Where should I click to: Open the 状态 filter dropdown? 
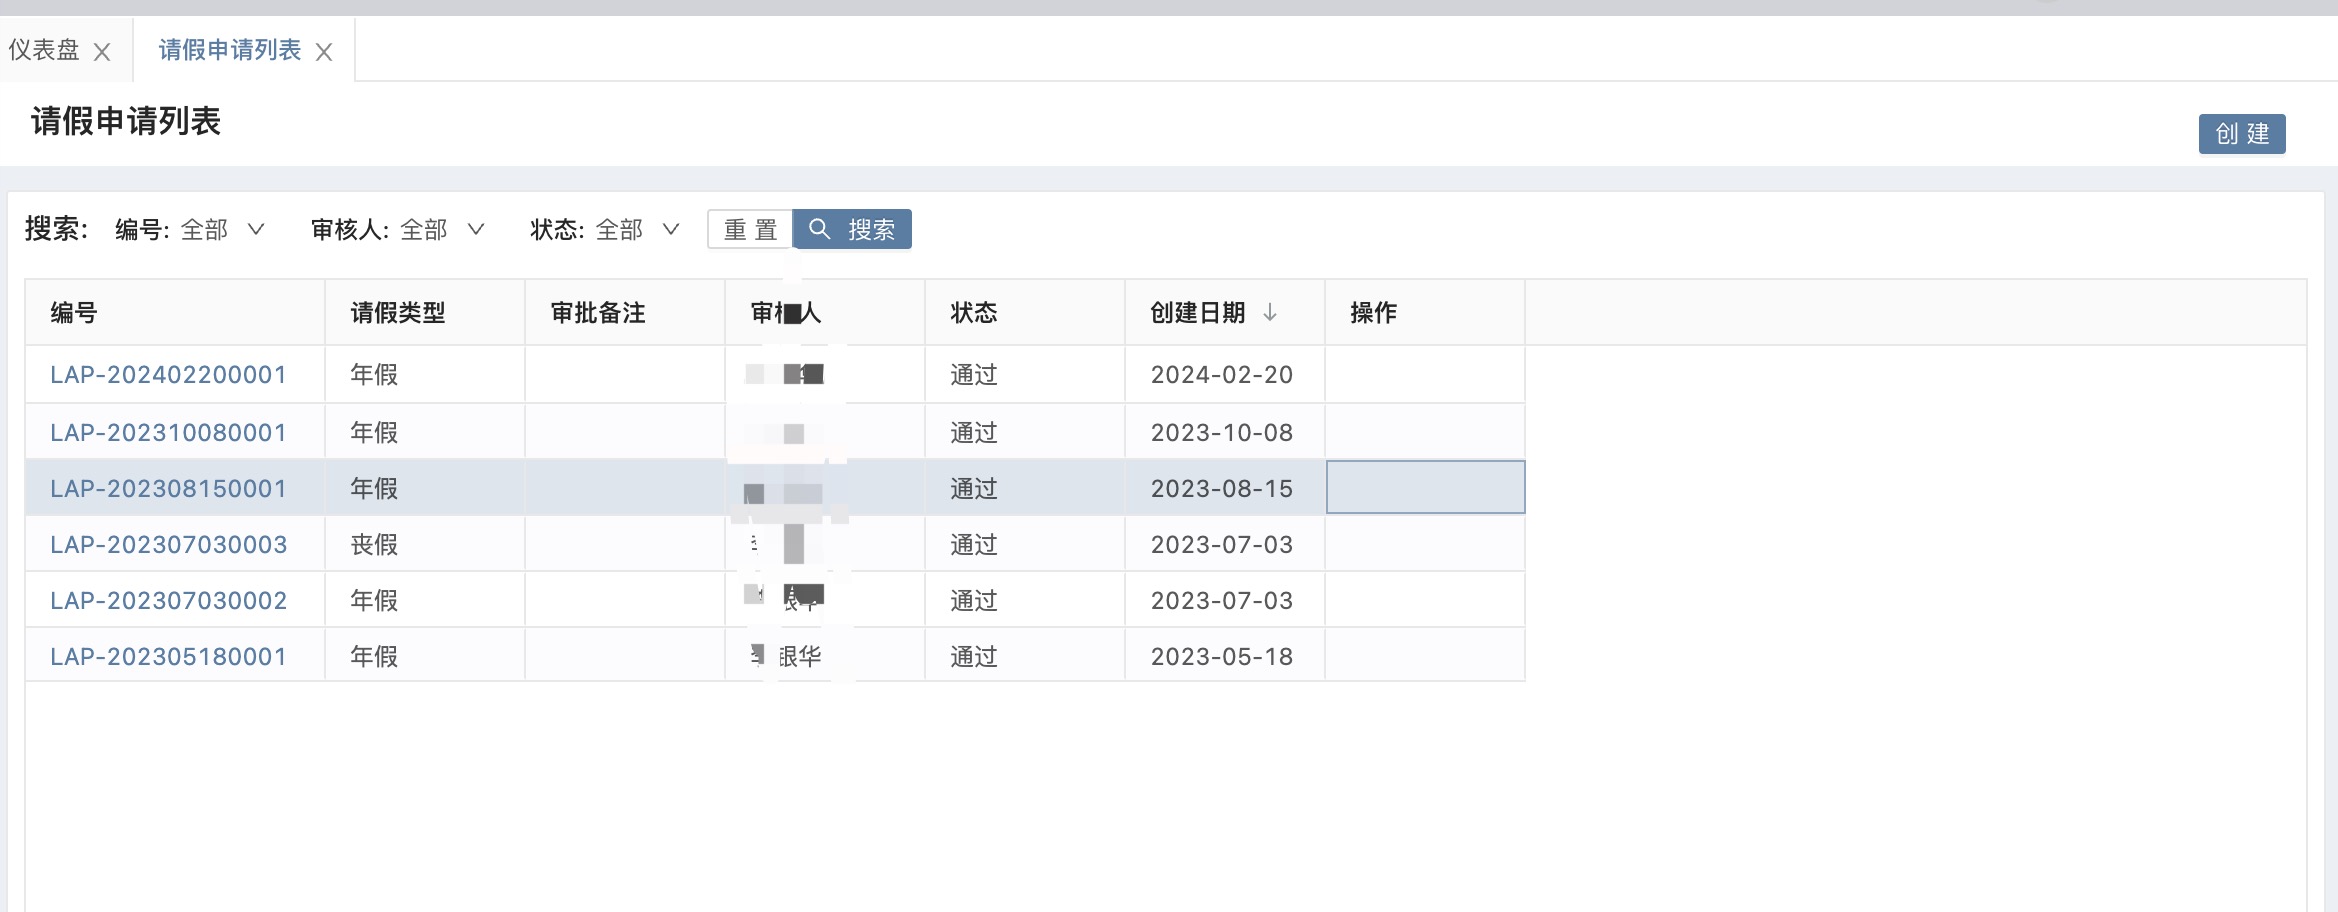point(638,230)
